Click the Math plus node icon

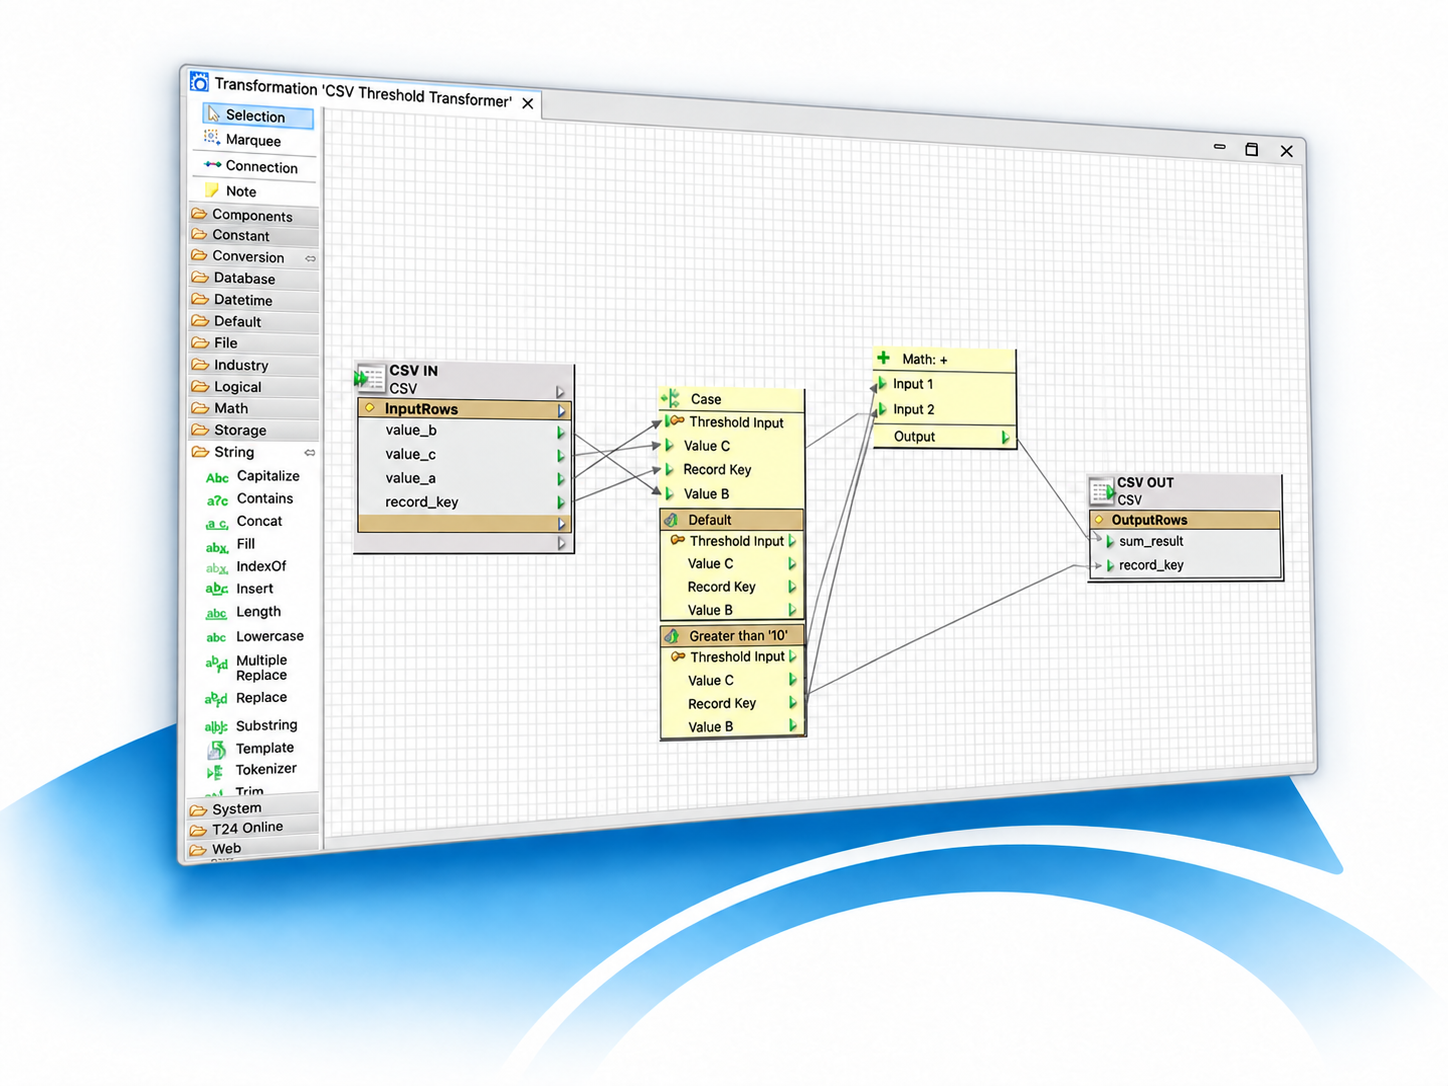pos(883,358)
